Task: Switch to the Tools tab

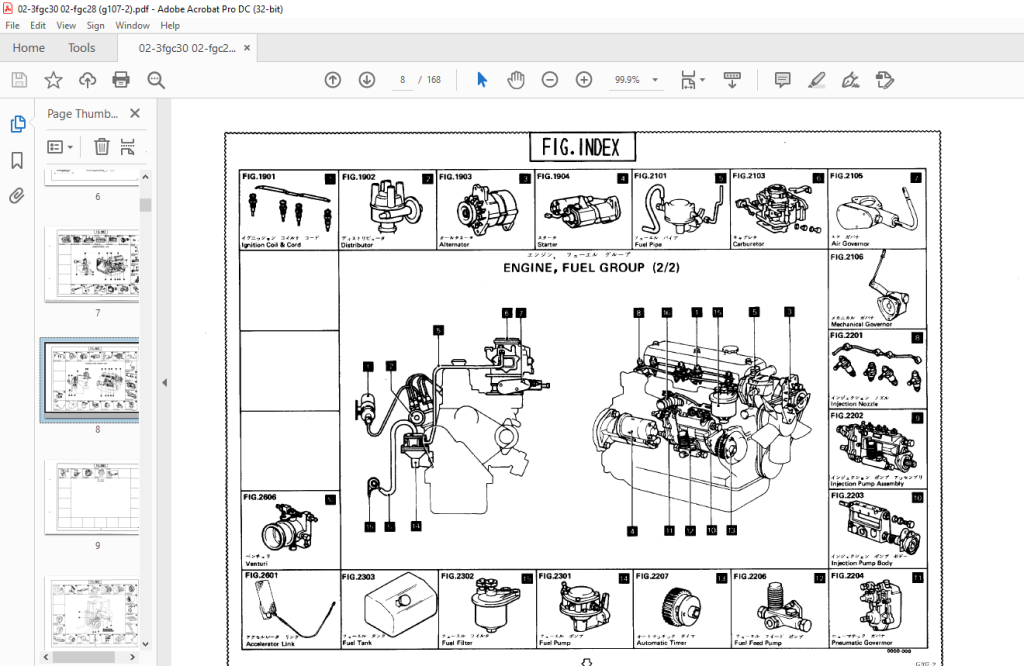Action: (82, 48)
